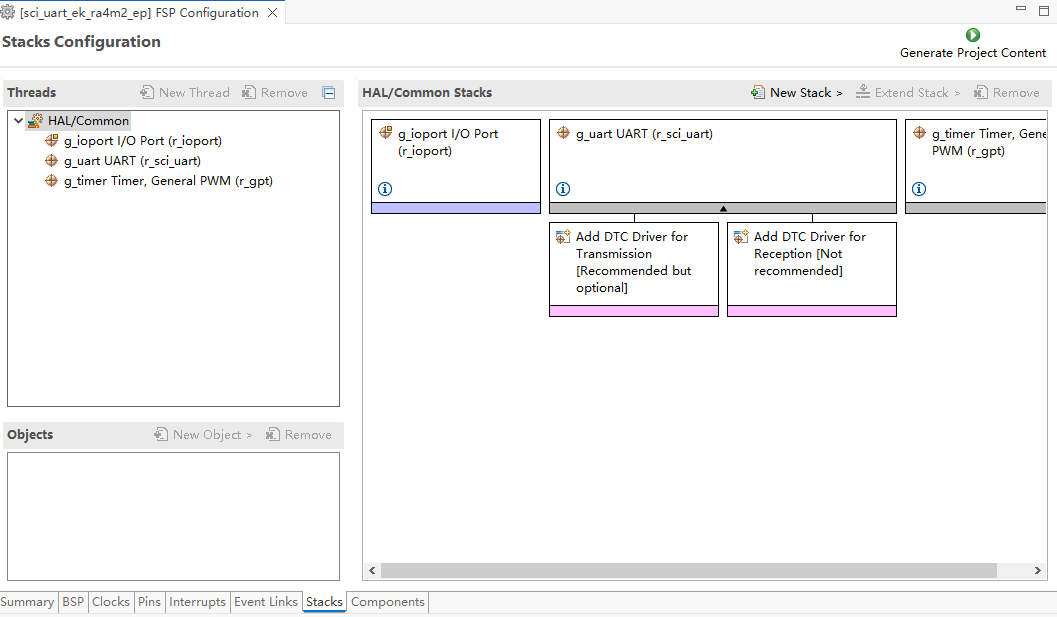Image resolution: width=1057 pixels, height=617 pixels.
Task: Click the add icon in DTC Reception box
Action: 741,237
